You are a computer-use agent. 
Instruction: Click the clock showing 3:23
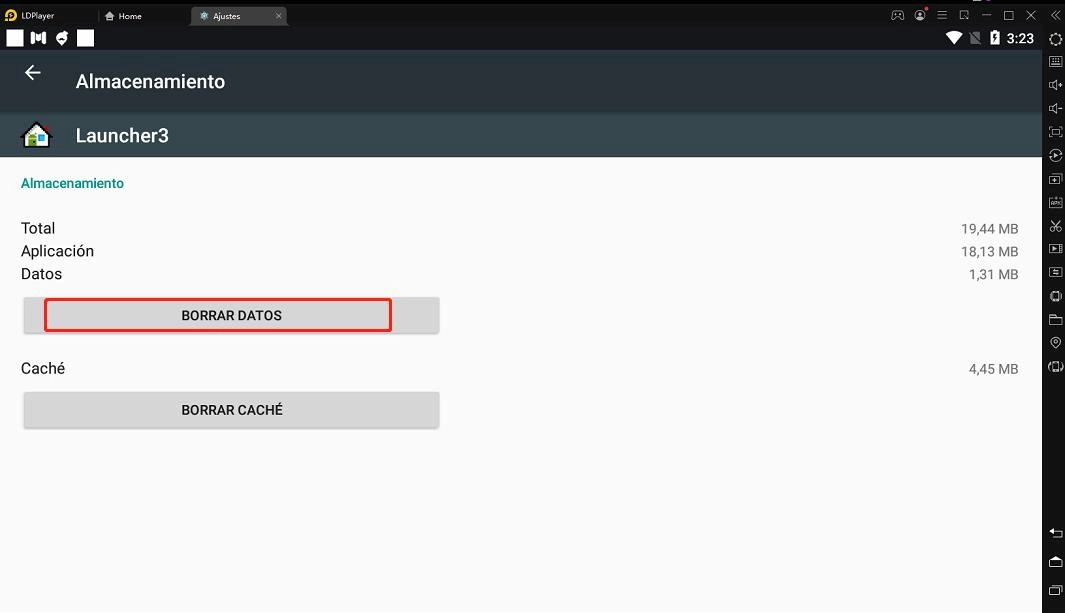click(1020, 39)
